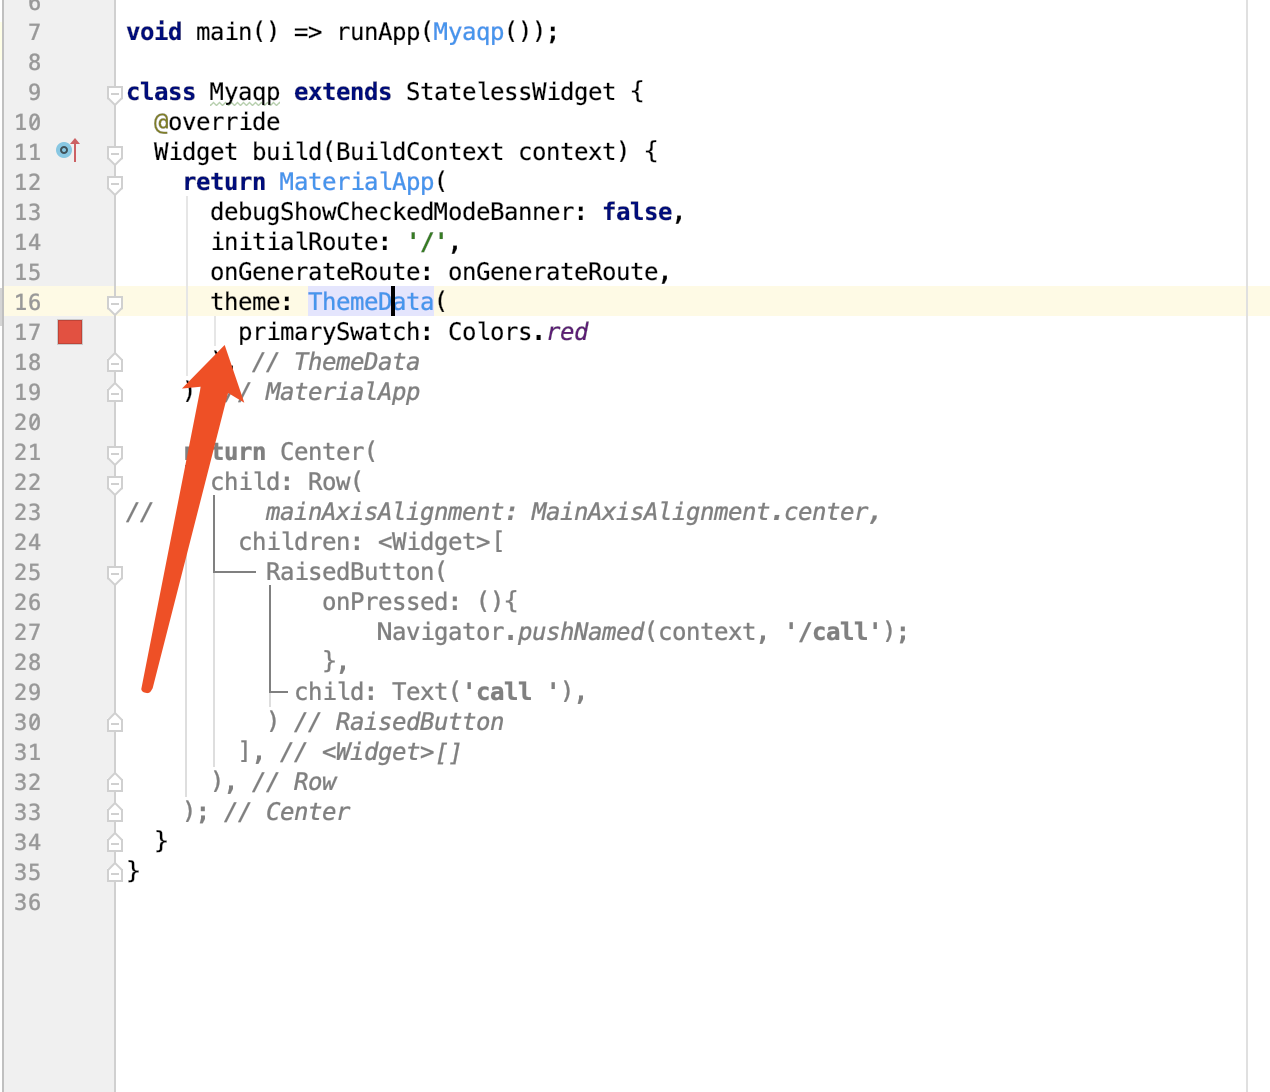The image size is (1270, 1092).
Task: Click the // Center comment on line 33
Action: (x=287, y=812)
